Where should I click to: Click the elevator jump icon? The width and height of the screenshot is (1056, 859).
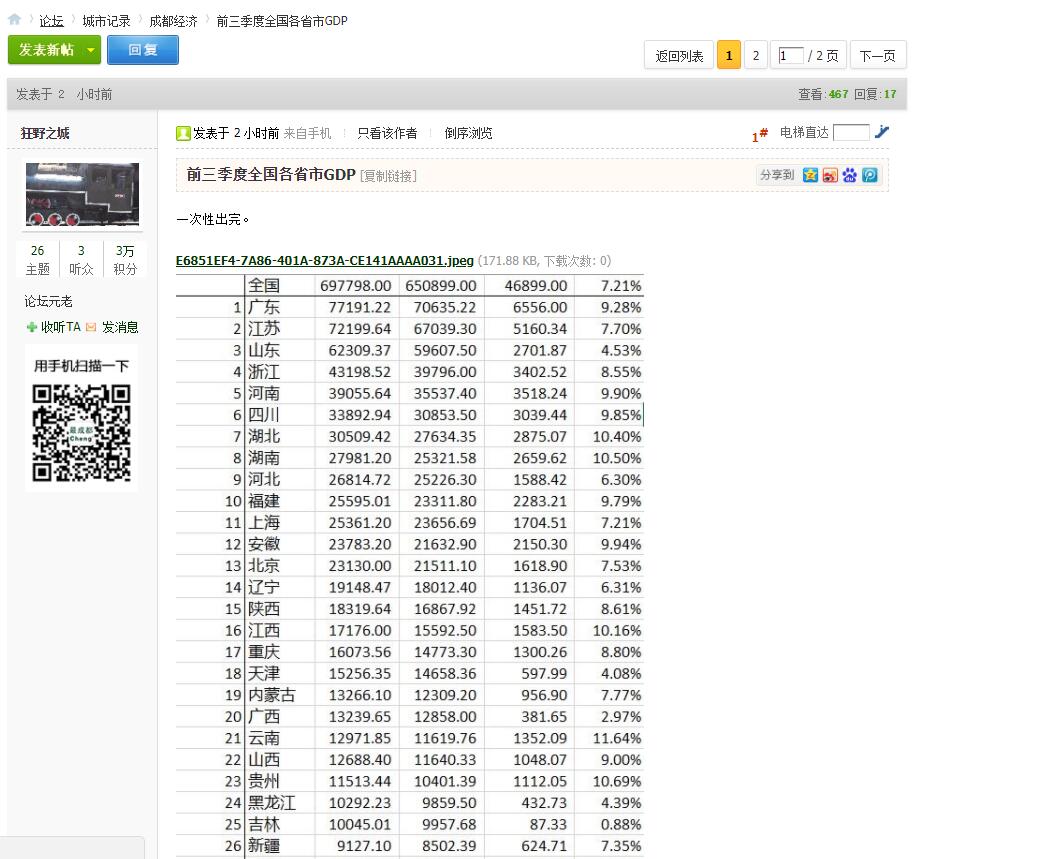click(882, 132)
